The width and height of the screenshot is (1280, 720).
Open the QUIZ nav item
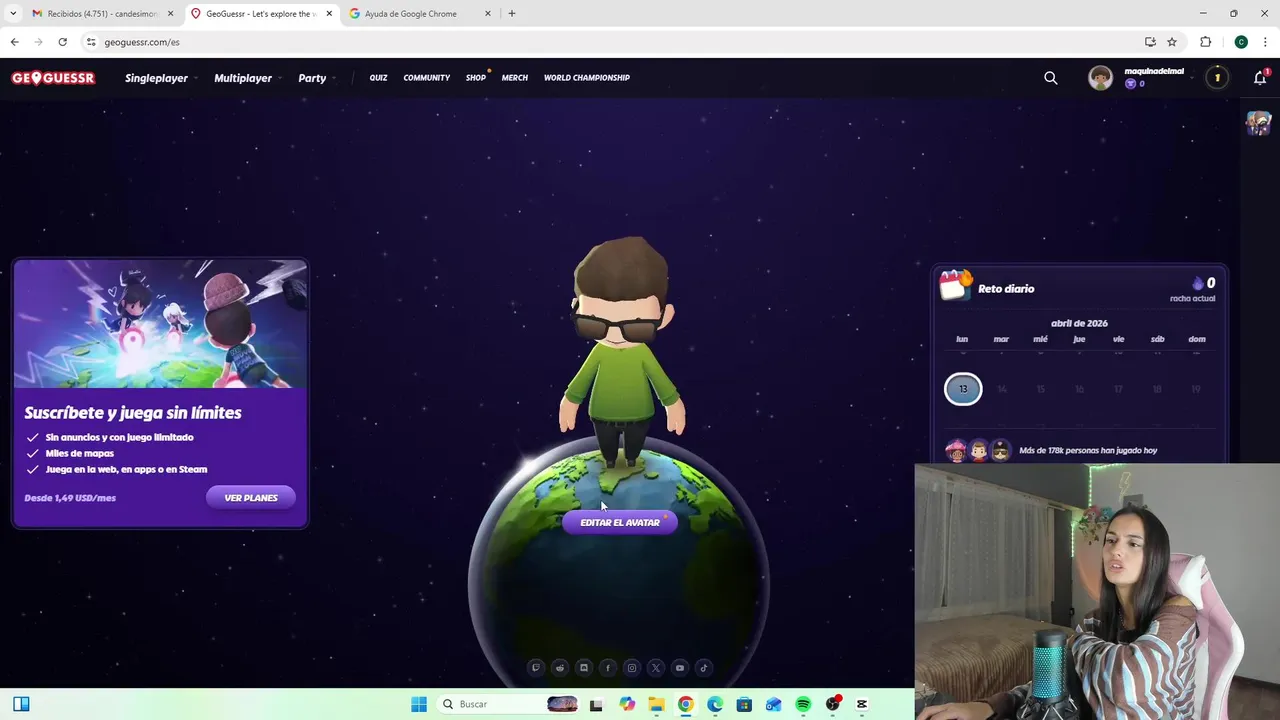378,78
